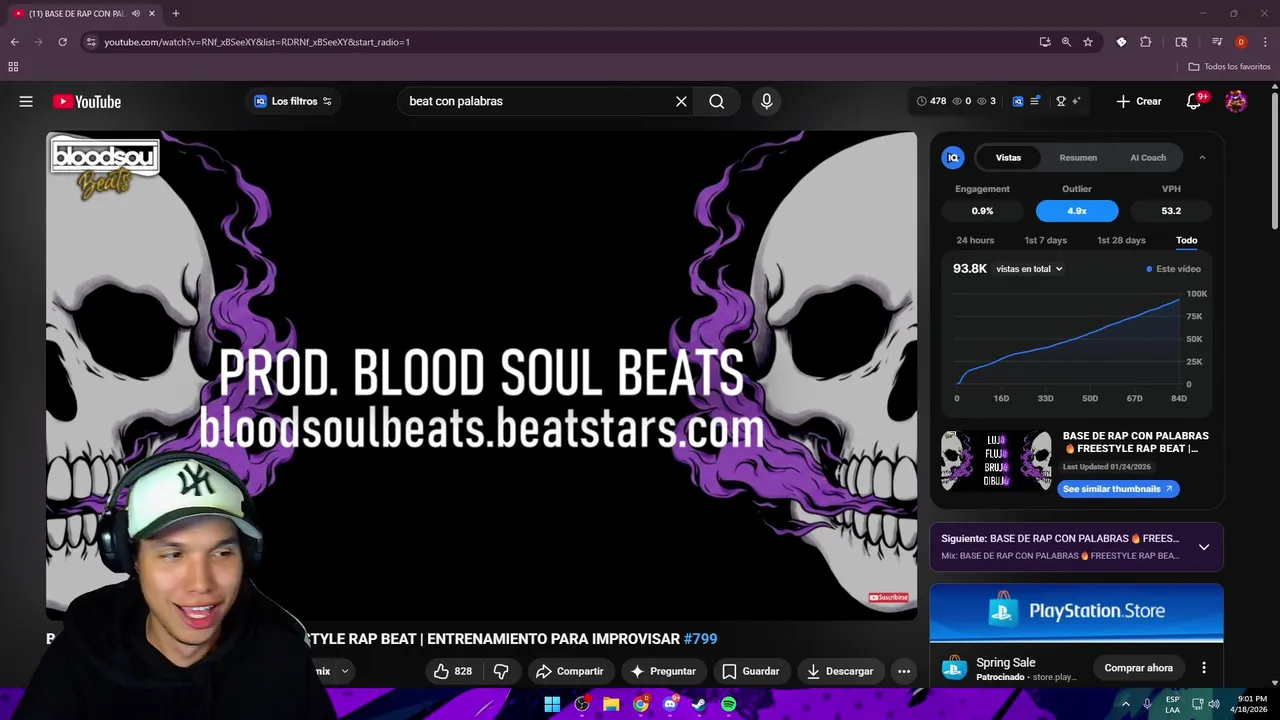Toggle the Este video chart legend
The image size is (1280, 720).
(x=1174, y=269)
